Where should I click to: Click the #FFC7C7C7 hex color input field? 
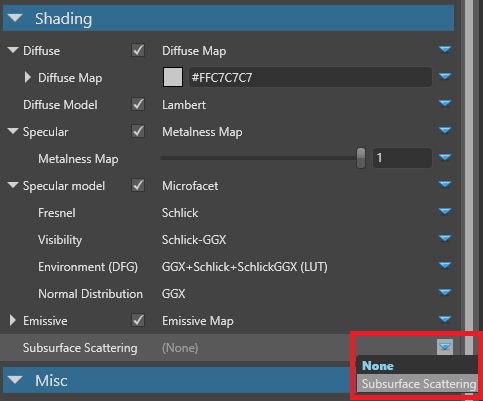[310, 77]
